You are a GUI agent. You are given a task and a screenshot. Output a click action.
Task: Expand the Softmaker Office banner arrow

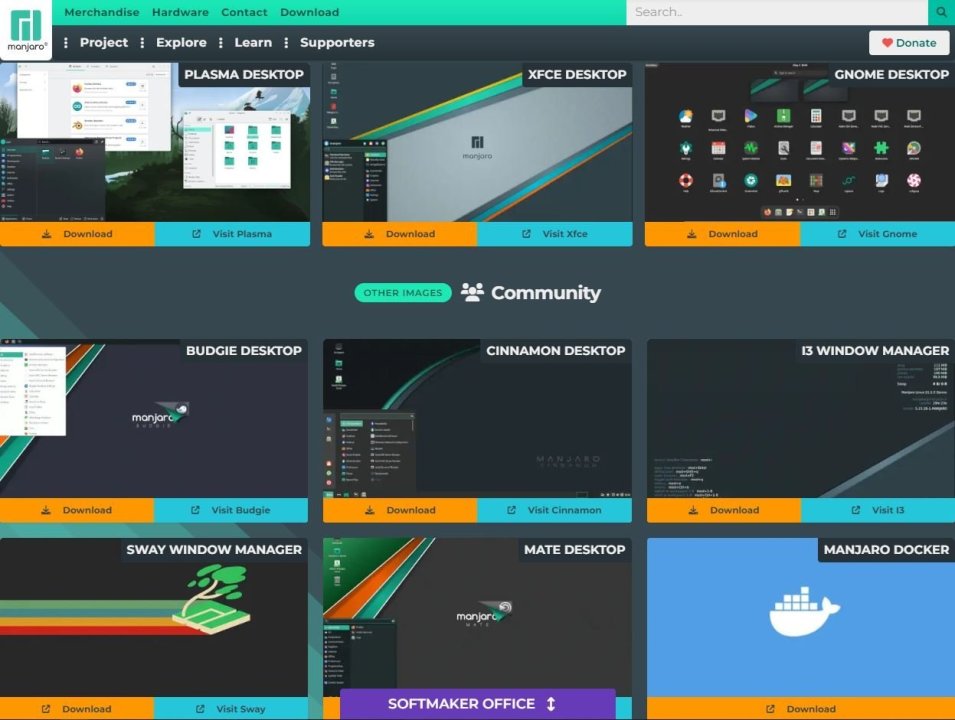pyautogui.click(x=551, y=704)
